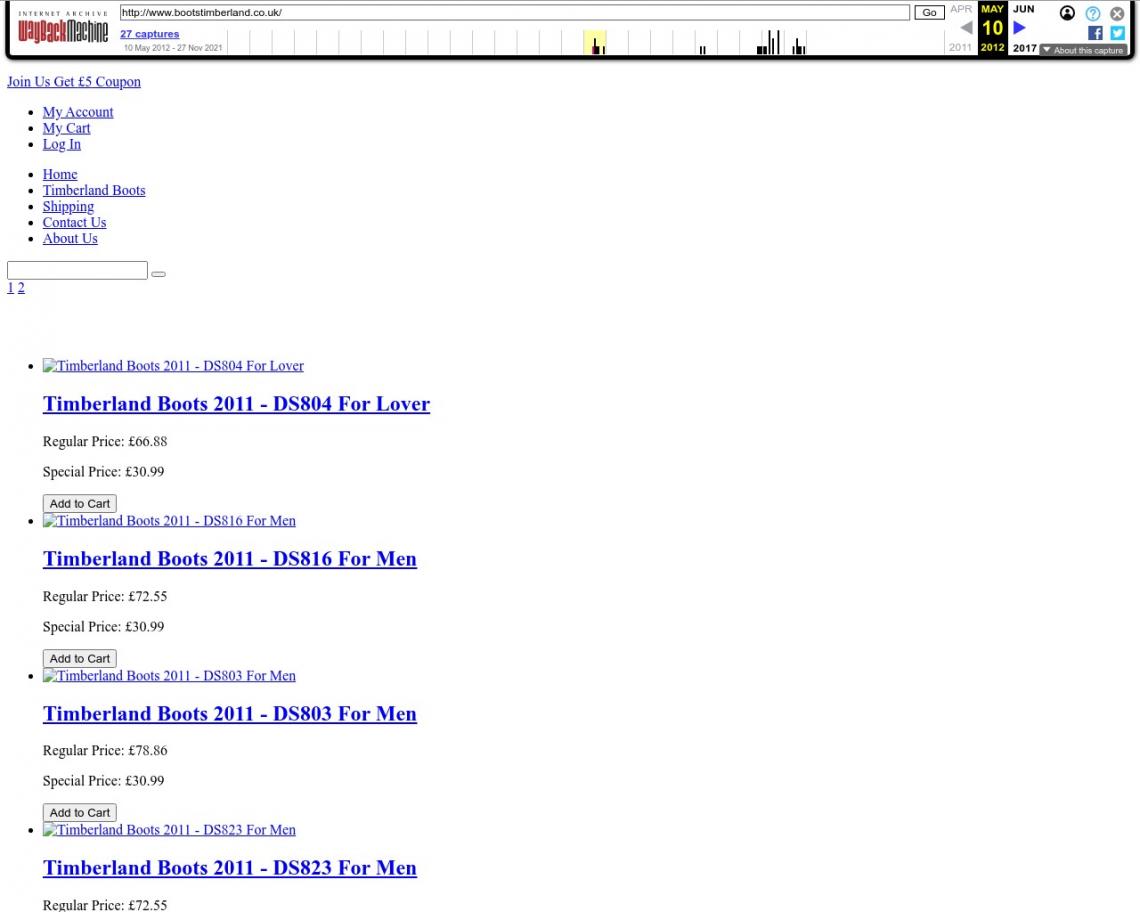Open About Us navigation link
This screenshot has height=912, width=1140.
(x=70, y=239)
